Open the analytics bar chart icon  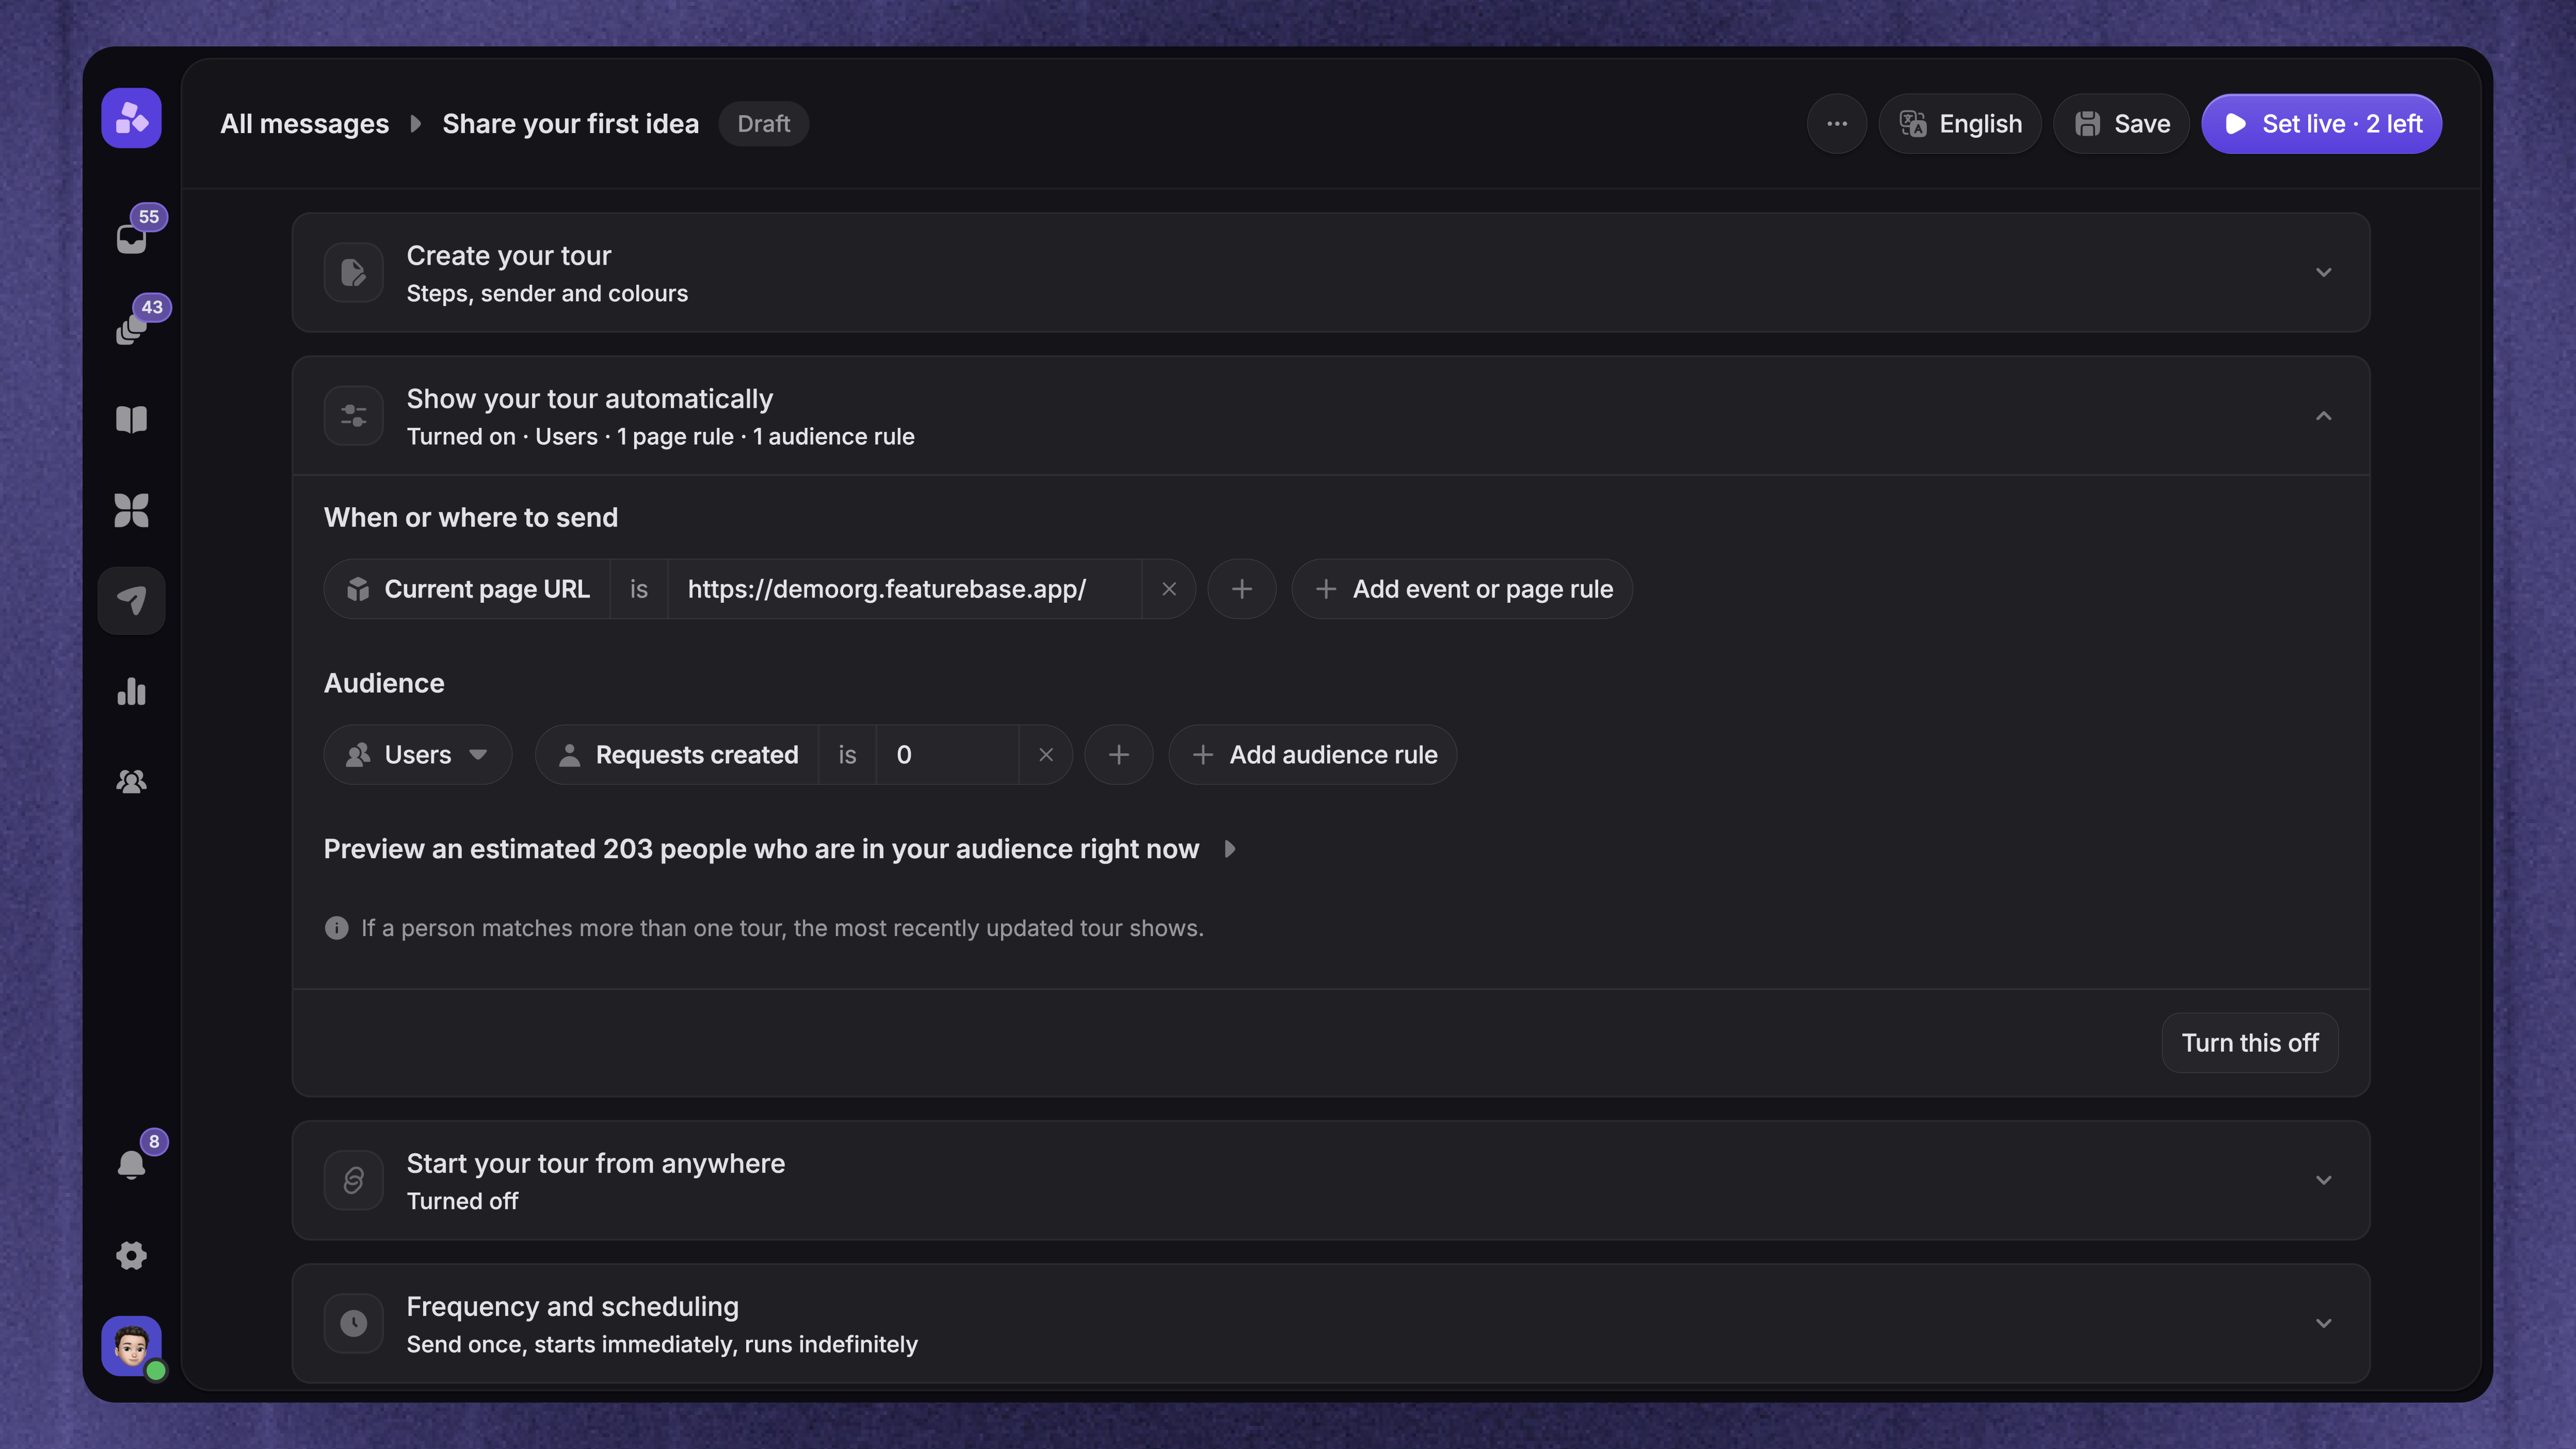131,691
